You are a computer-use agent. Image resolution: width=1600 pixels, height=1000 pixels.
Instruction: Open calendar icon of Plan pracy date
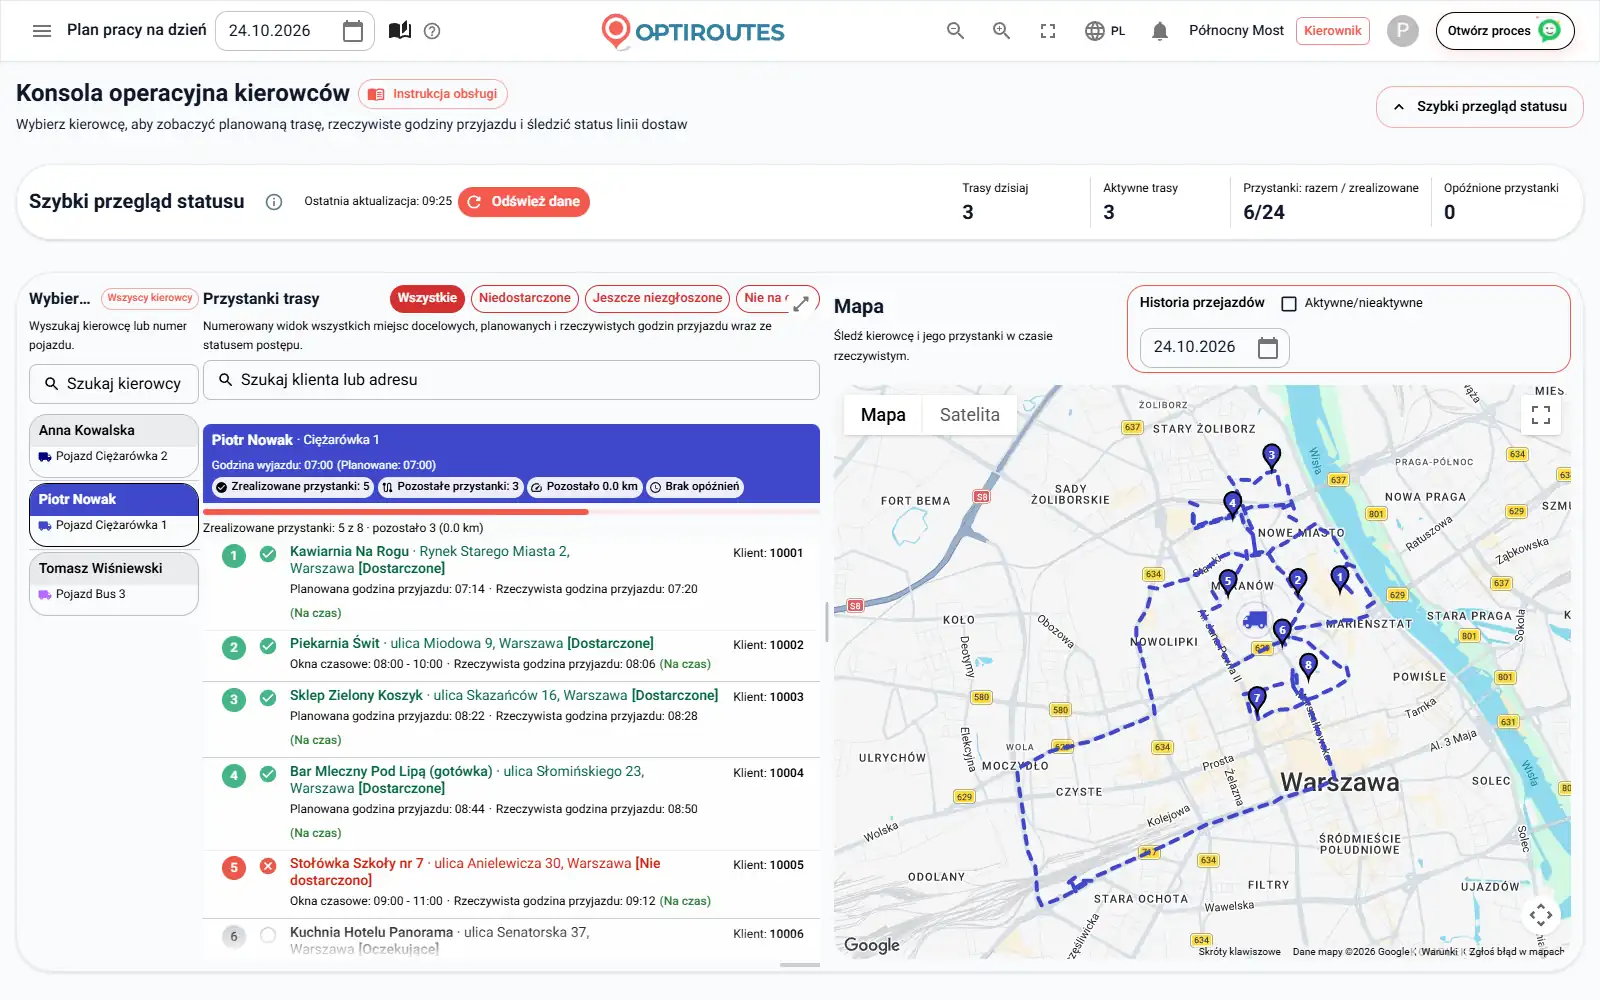[353, 31]
